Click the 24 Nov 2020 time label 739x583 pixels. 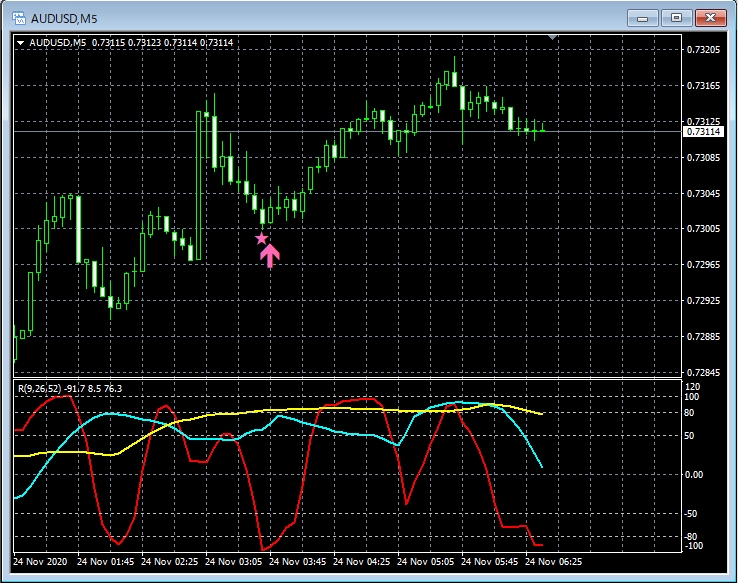[x=40, y=562]
